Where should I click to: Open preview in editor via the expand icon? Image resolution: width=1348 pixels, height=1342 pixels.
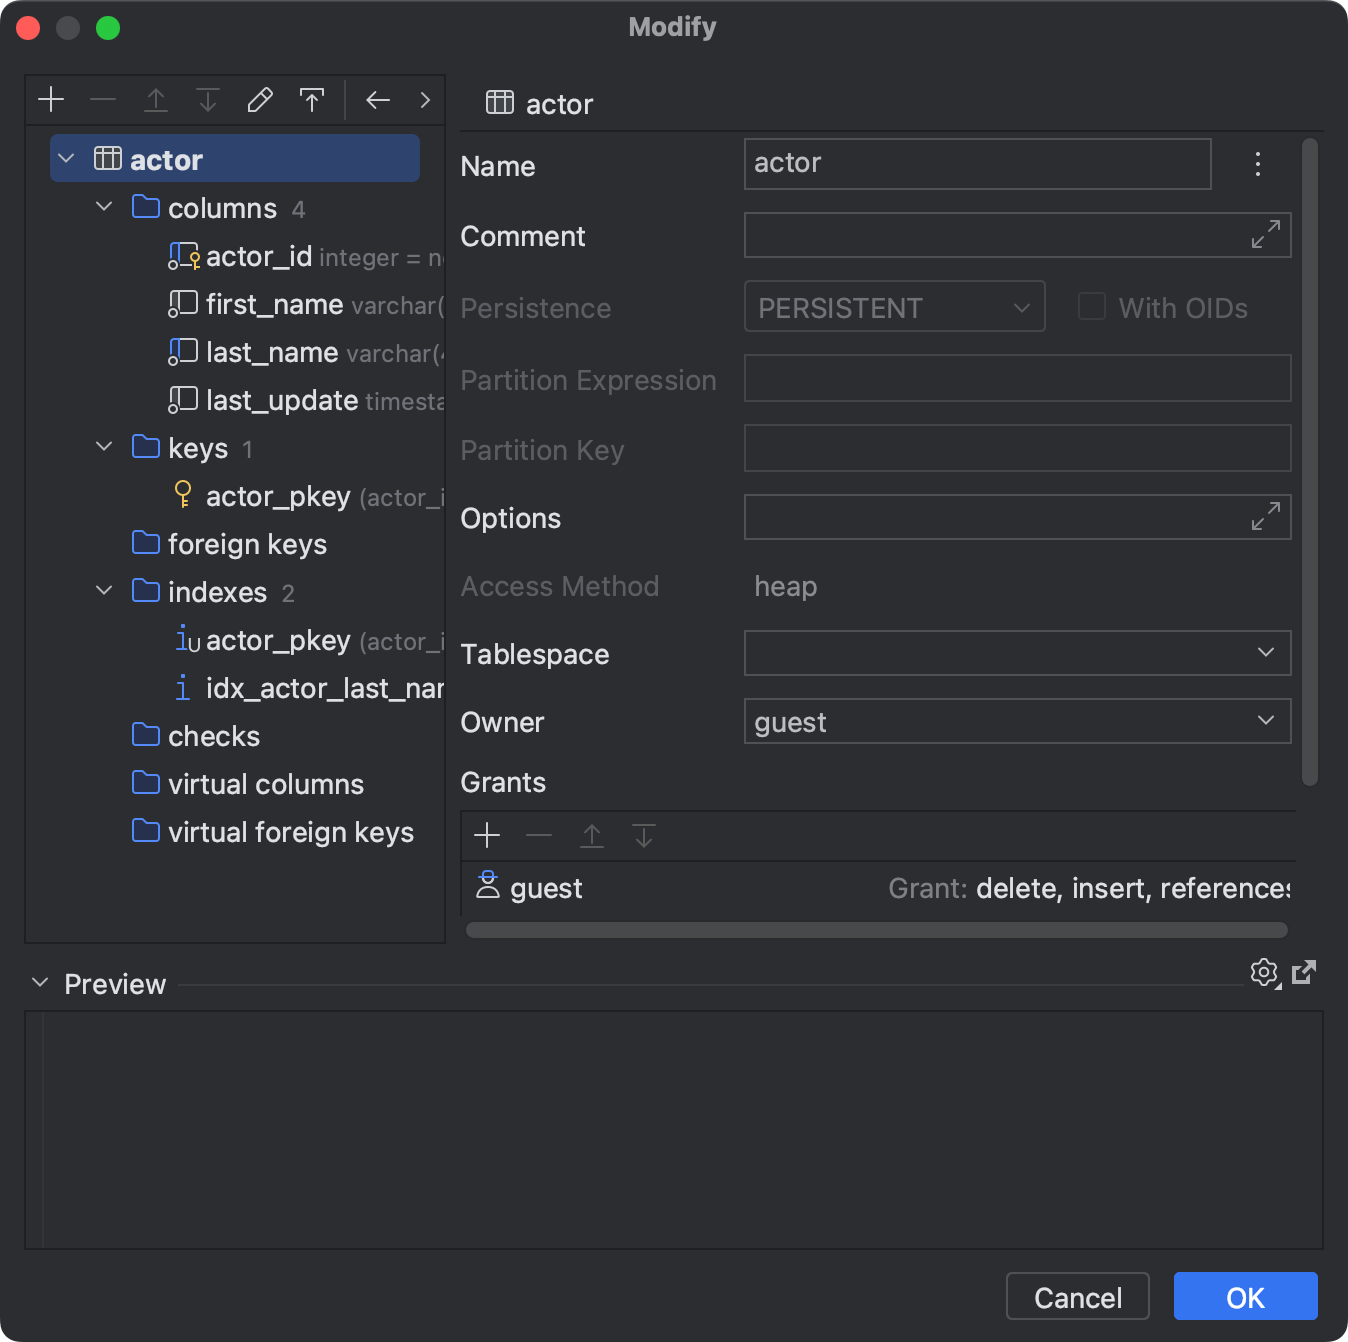click(1304, 972)
